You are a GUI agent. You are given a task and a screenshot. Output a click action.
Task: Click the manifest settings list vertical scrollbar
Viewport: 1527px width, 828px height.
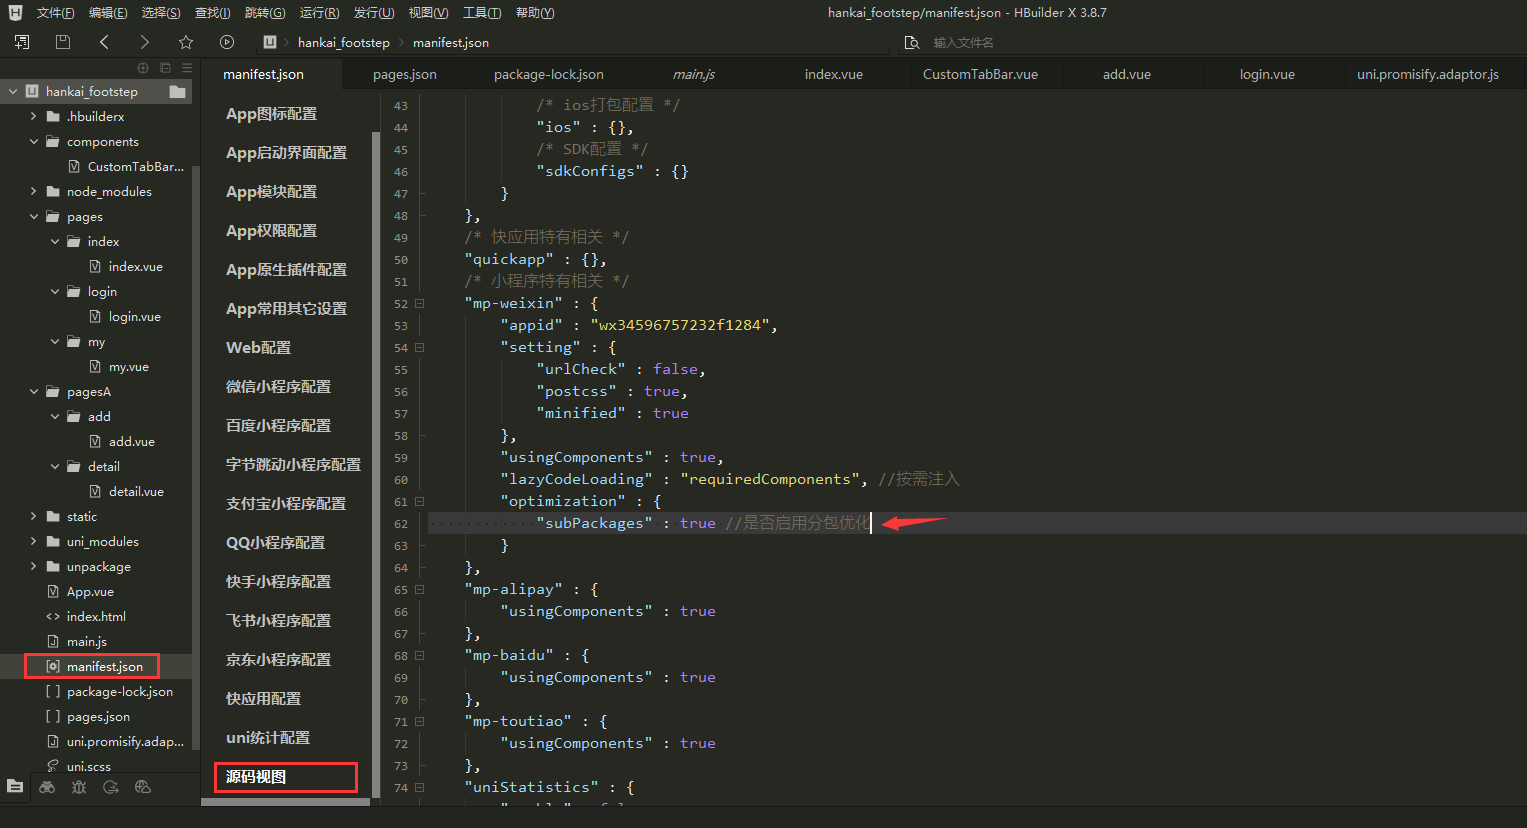(376, 465)
